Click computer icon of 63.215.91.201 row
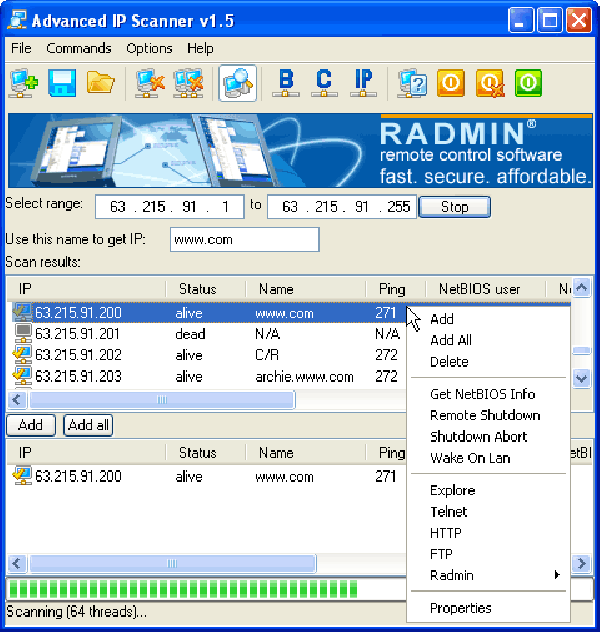Image resolution: width=600 pixels, height=632 pixels. pyautogui.click(x=23, y=334)
